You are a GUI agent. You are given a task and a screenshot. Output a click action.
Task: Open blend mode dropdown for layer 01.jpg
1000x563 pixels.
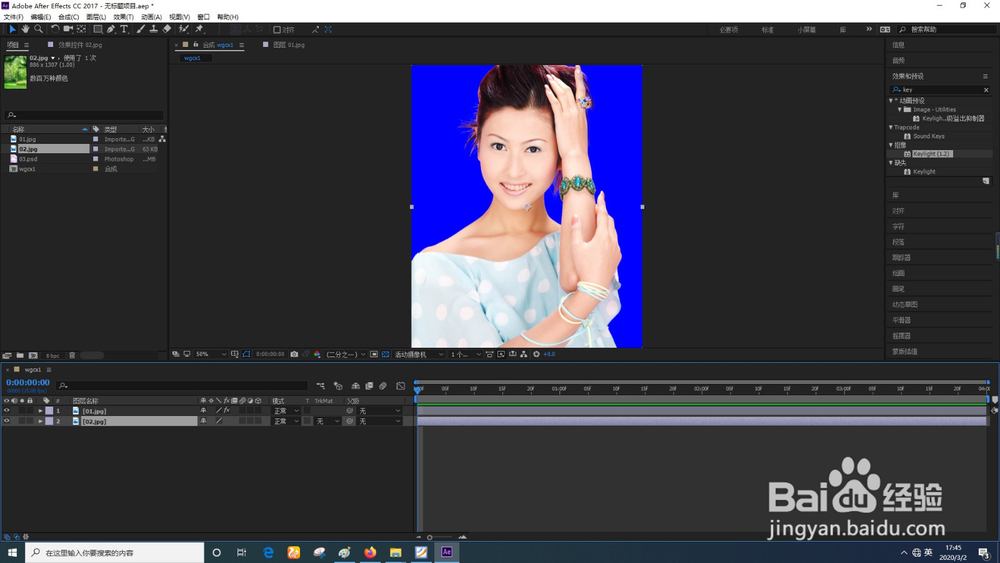286,411
